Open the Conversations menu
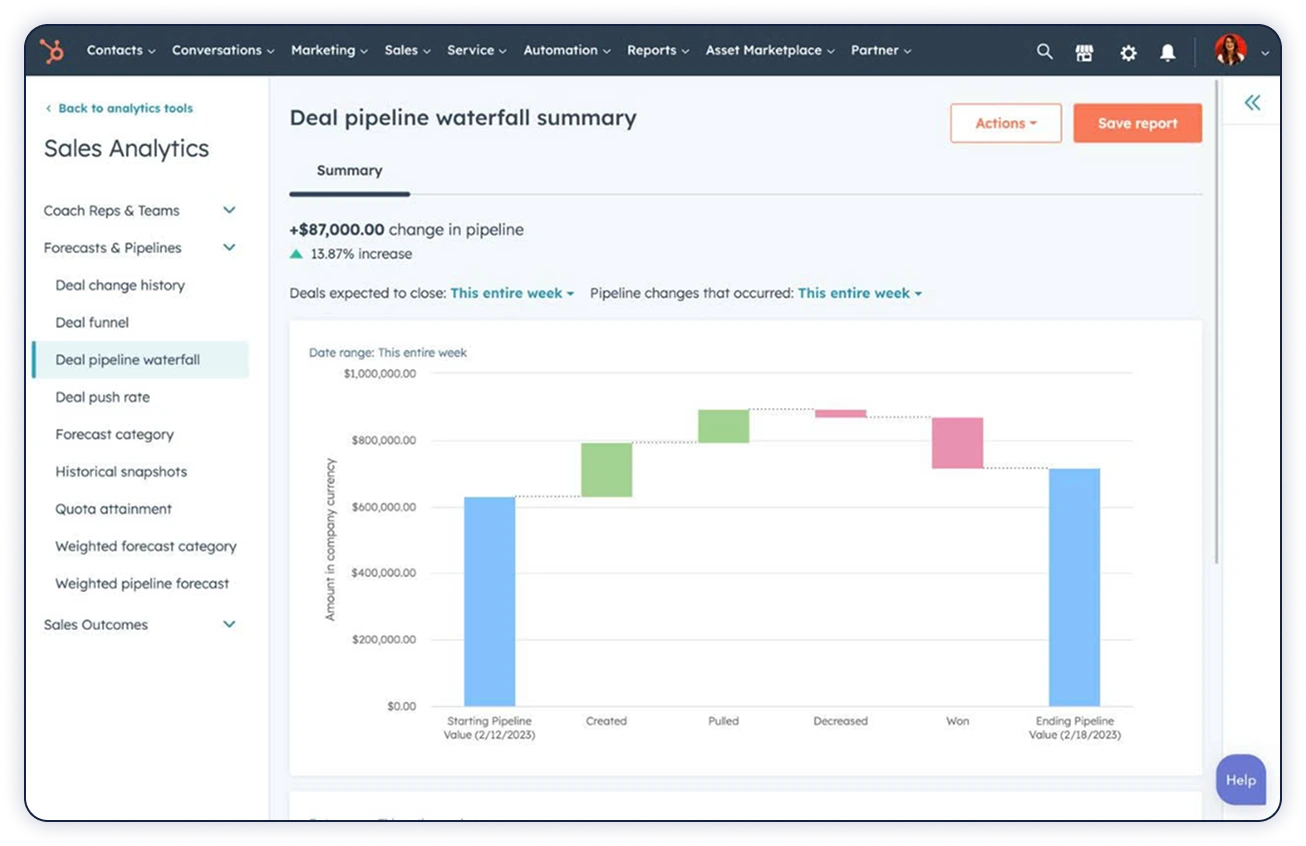Screen dimensions: 1306x846 pos(223,50)
